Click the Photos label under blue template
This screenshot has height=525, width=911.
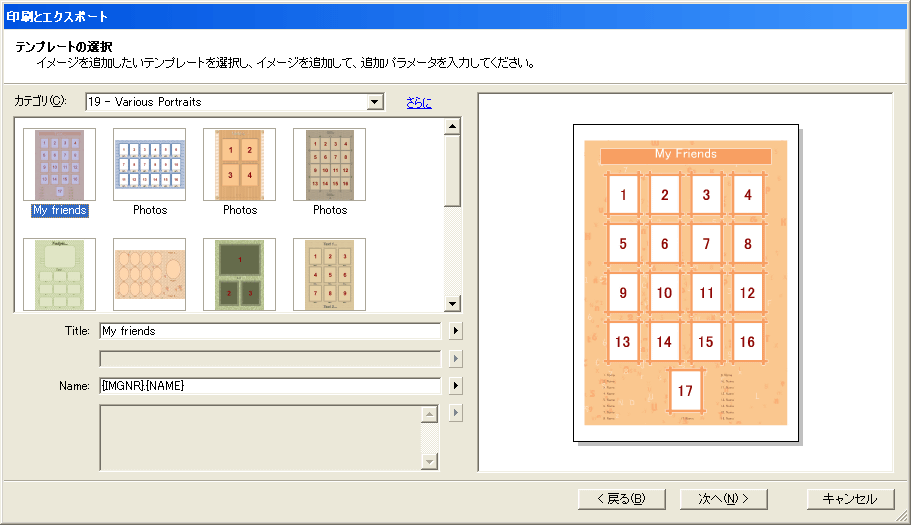coord(150,210)
